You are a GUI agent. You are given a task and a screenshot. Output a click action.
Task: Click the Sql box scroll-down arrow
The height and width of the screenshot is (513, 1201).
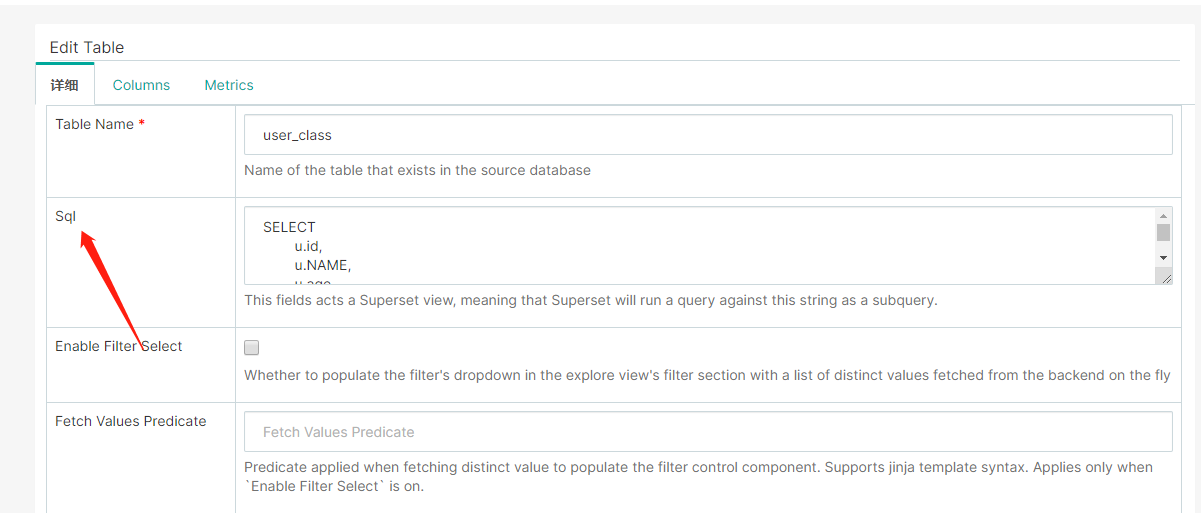coord(1163,258)
